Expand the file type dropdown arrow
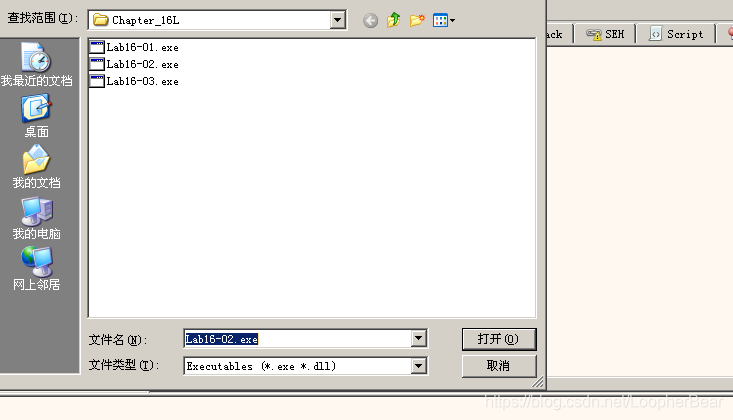This screenshot has height=420, width=733. 419,366
